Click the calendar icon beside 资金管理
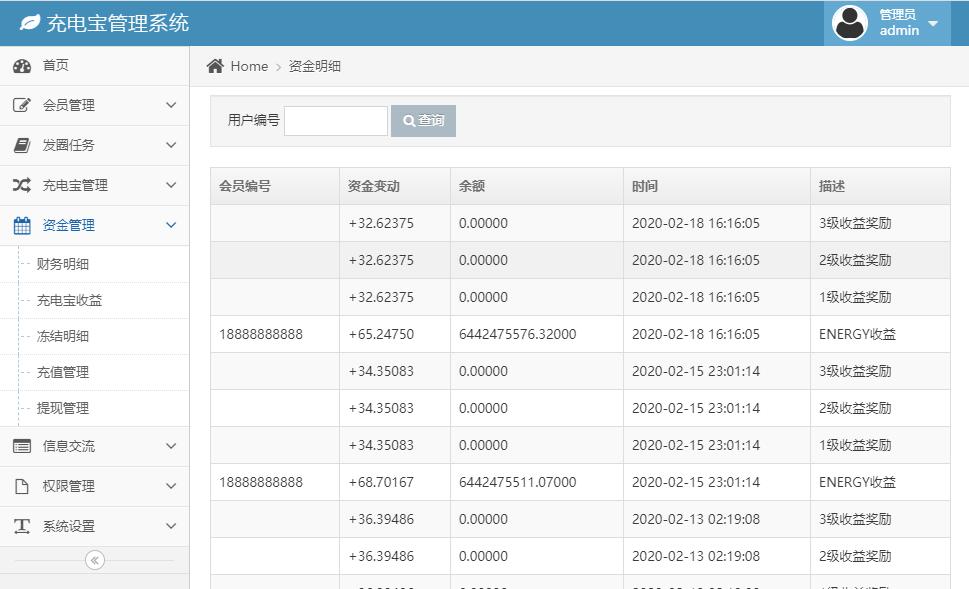The height and width of the screenshot is (589, 969). pos(22,225)
